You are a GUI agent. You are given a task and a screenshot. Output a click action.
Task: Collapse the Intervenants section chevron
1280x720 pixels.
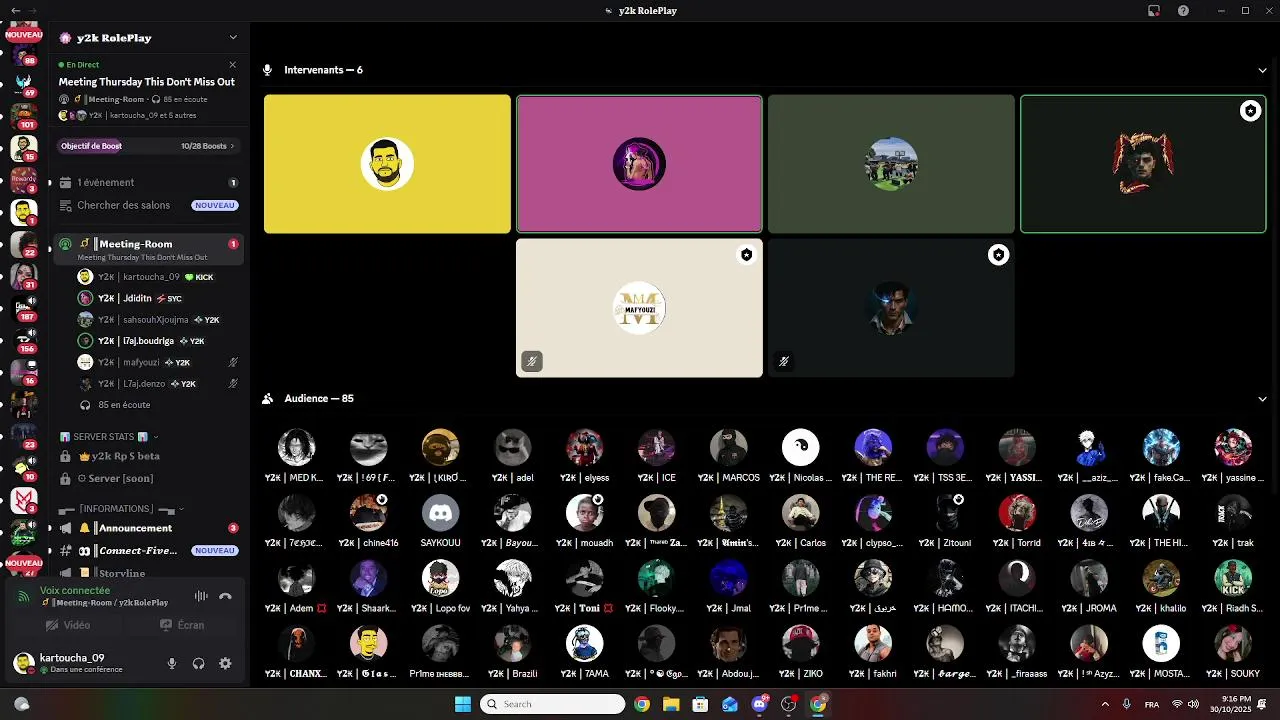(1262, 70)
